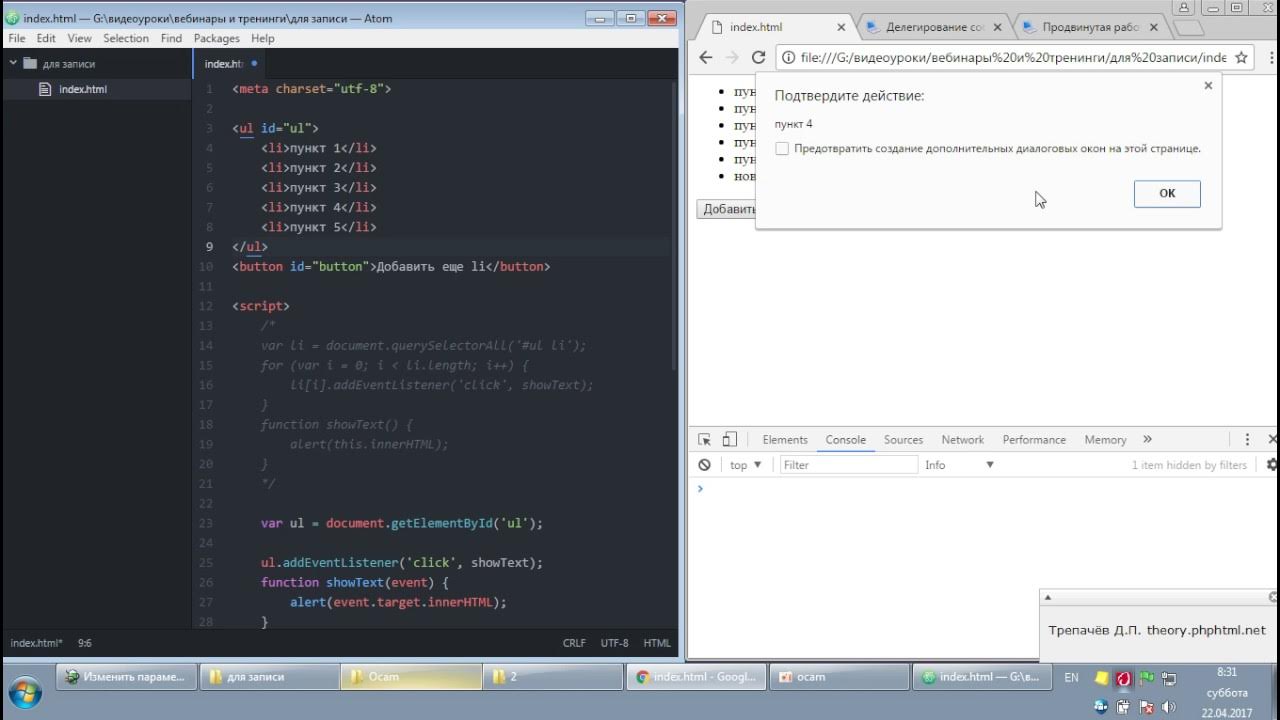Click the Atom editor vertical scrollbar
Screen dimensions: 1280x720
click(675, 225)
